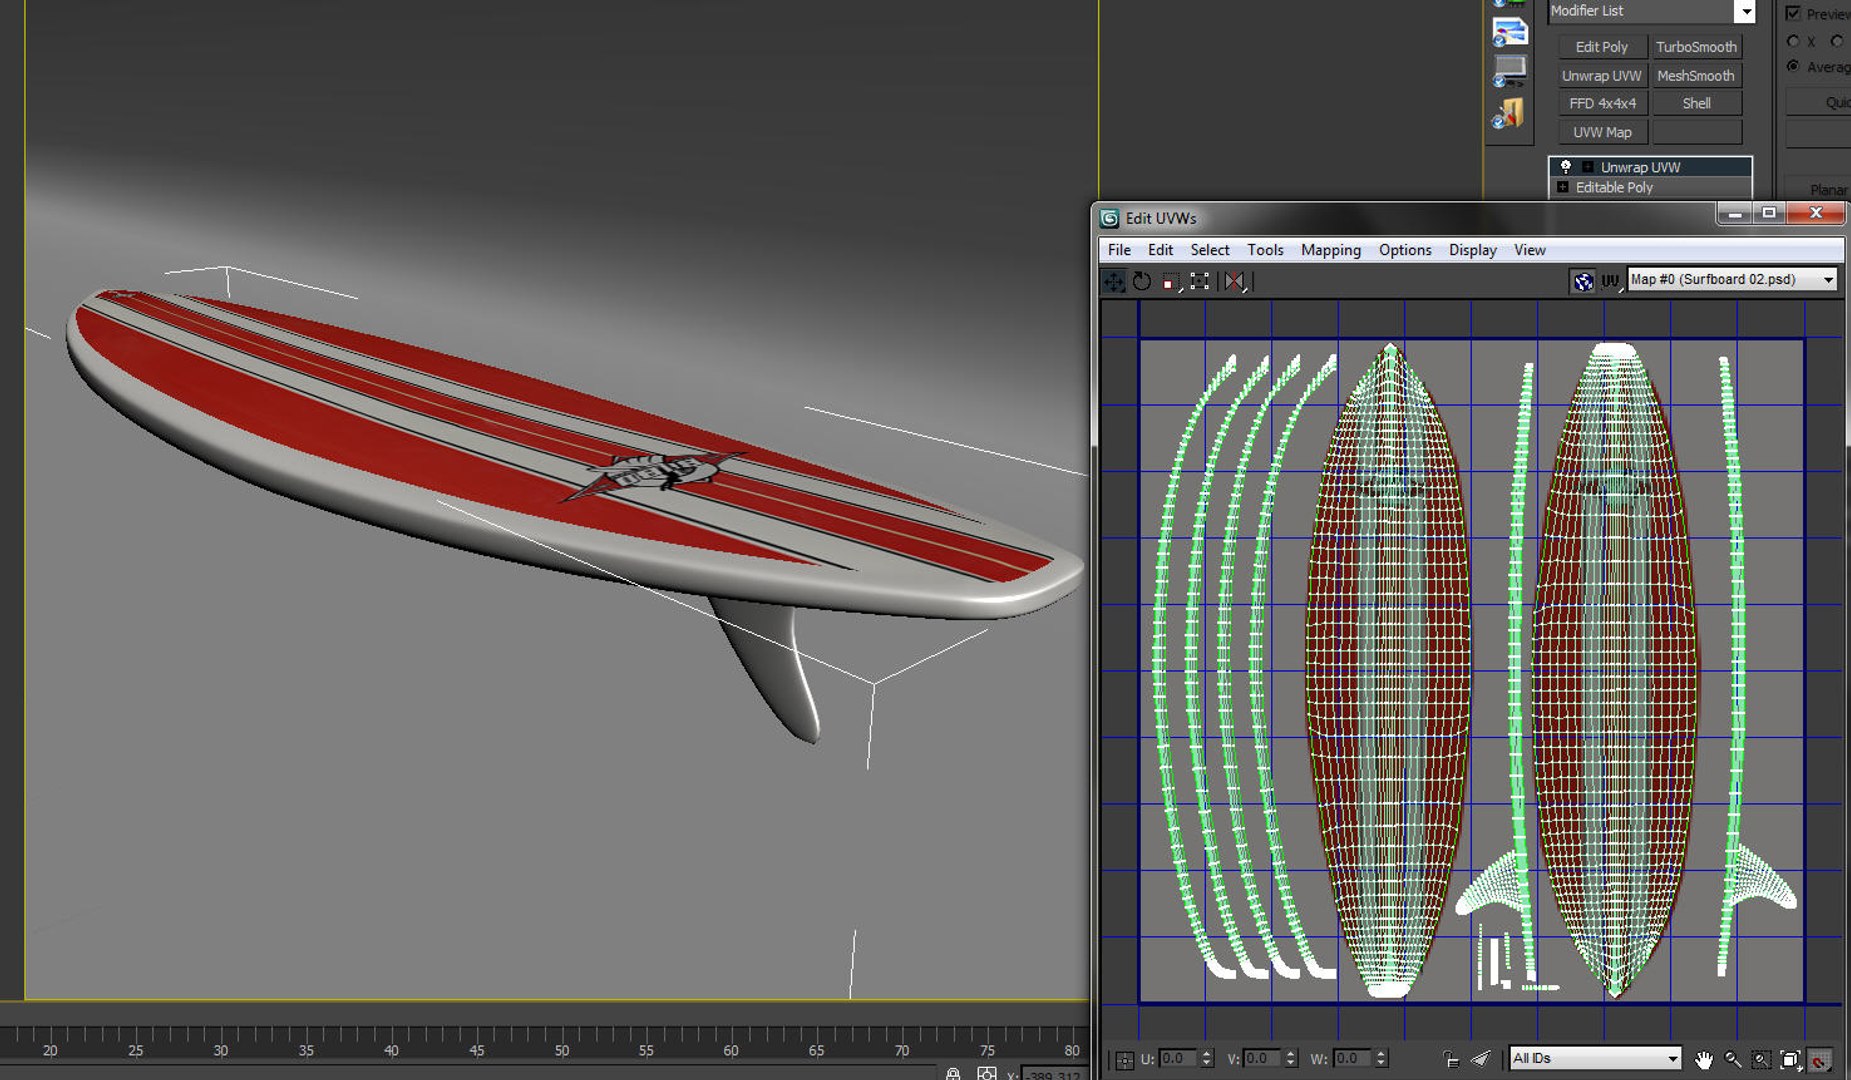The width and height of the screenshot is (1851, 1080).
Task: Click the U value spinner arrows
Action: 1207,1058
